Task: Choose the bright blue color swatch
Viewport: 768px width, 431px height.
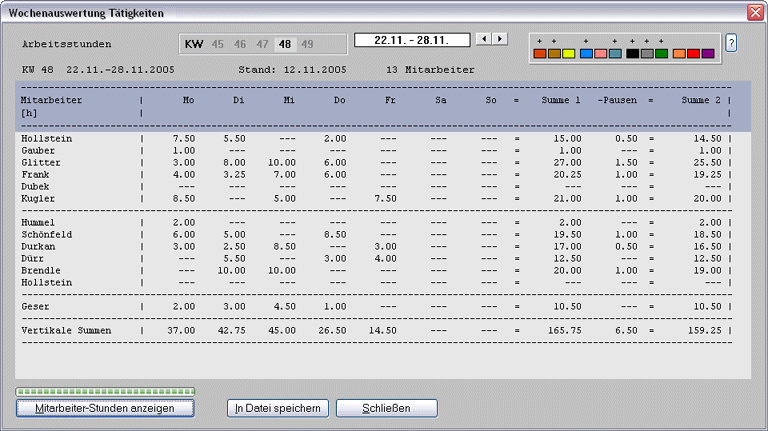Action: [586, 53]
